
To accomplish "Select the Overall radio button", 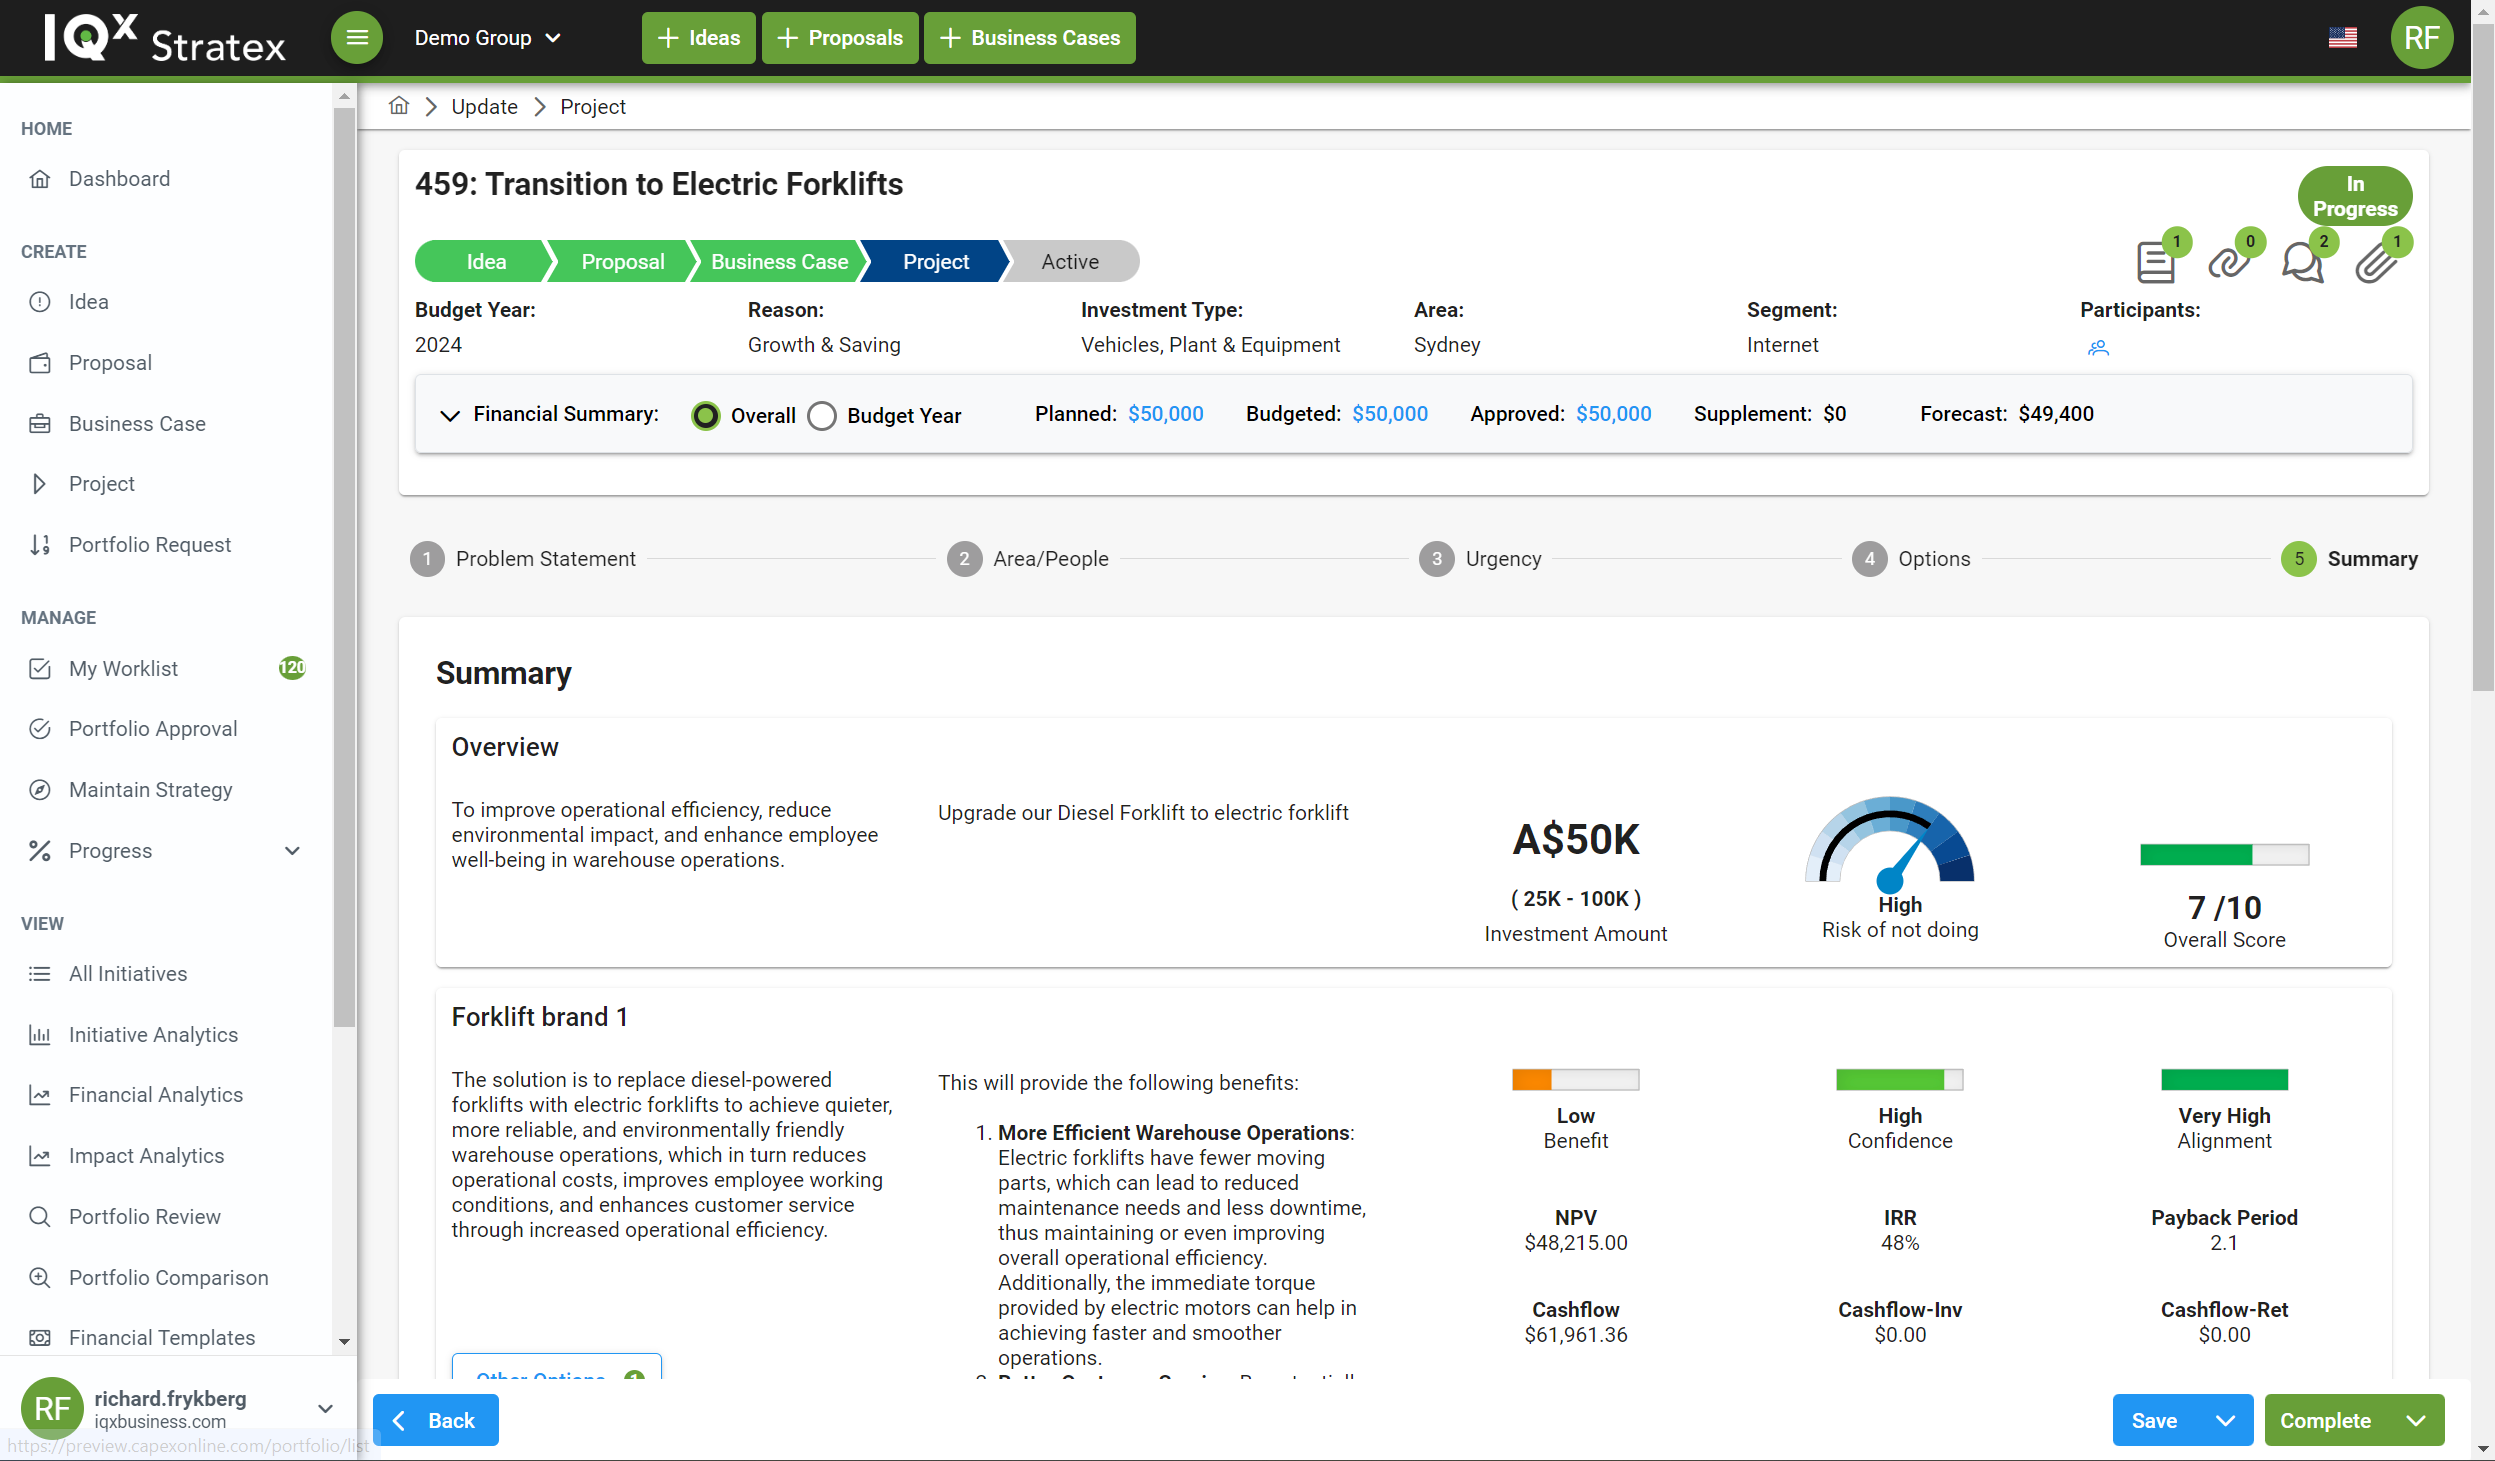I will pos(706,416).
